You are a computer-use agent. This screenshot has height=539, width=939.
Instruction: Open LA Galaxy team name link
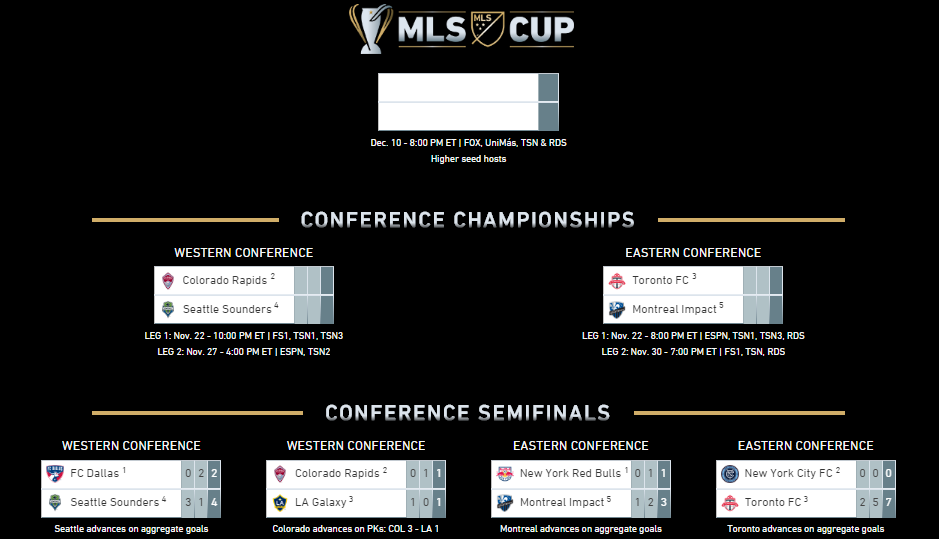tap(320, 502)
